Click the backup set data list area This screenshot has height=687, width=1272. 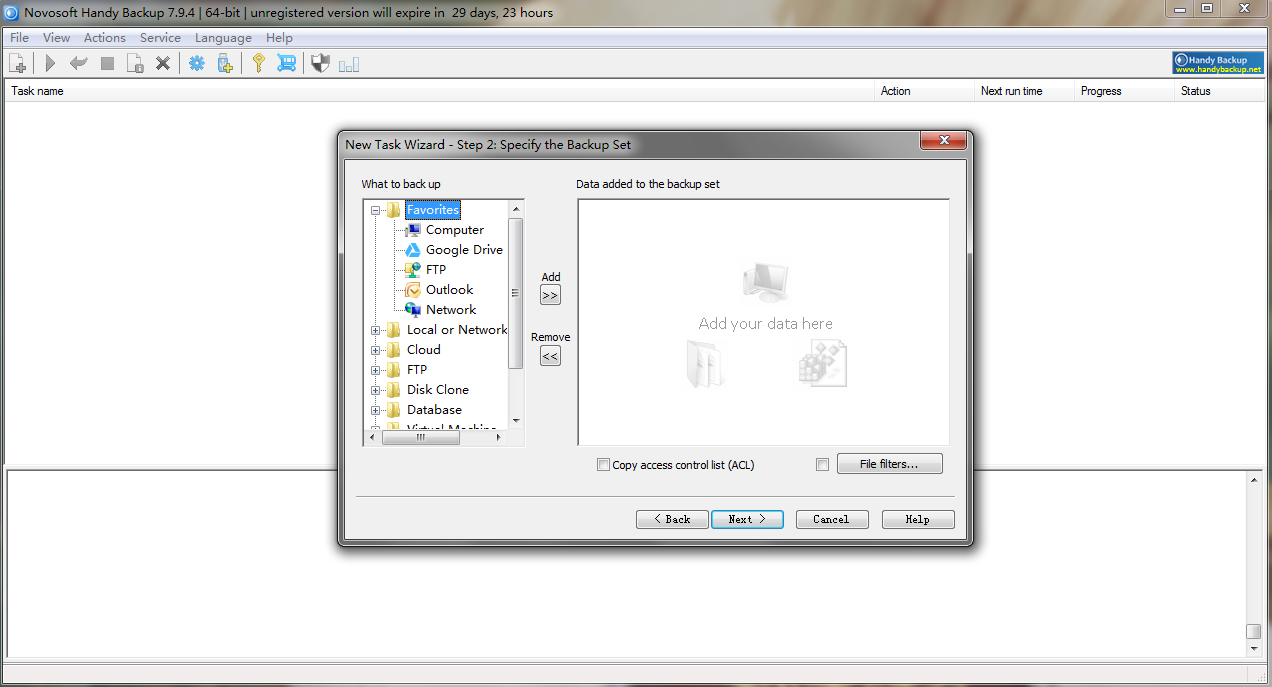coord(763,322)
